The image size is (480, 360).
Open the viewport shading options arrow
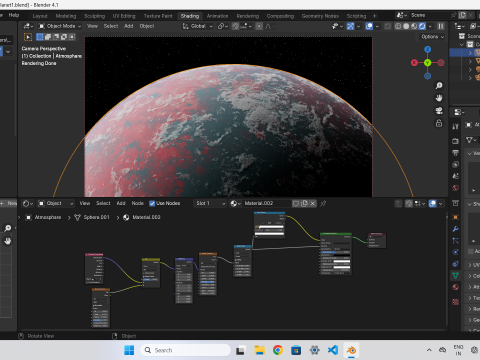pyautogui.click(x=430, y=26)
